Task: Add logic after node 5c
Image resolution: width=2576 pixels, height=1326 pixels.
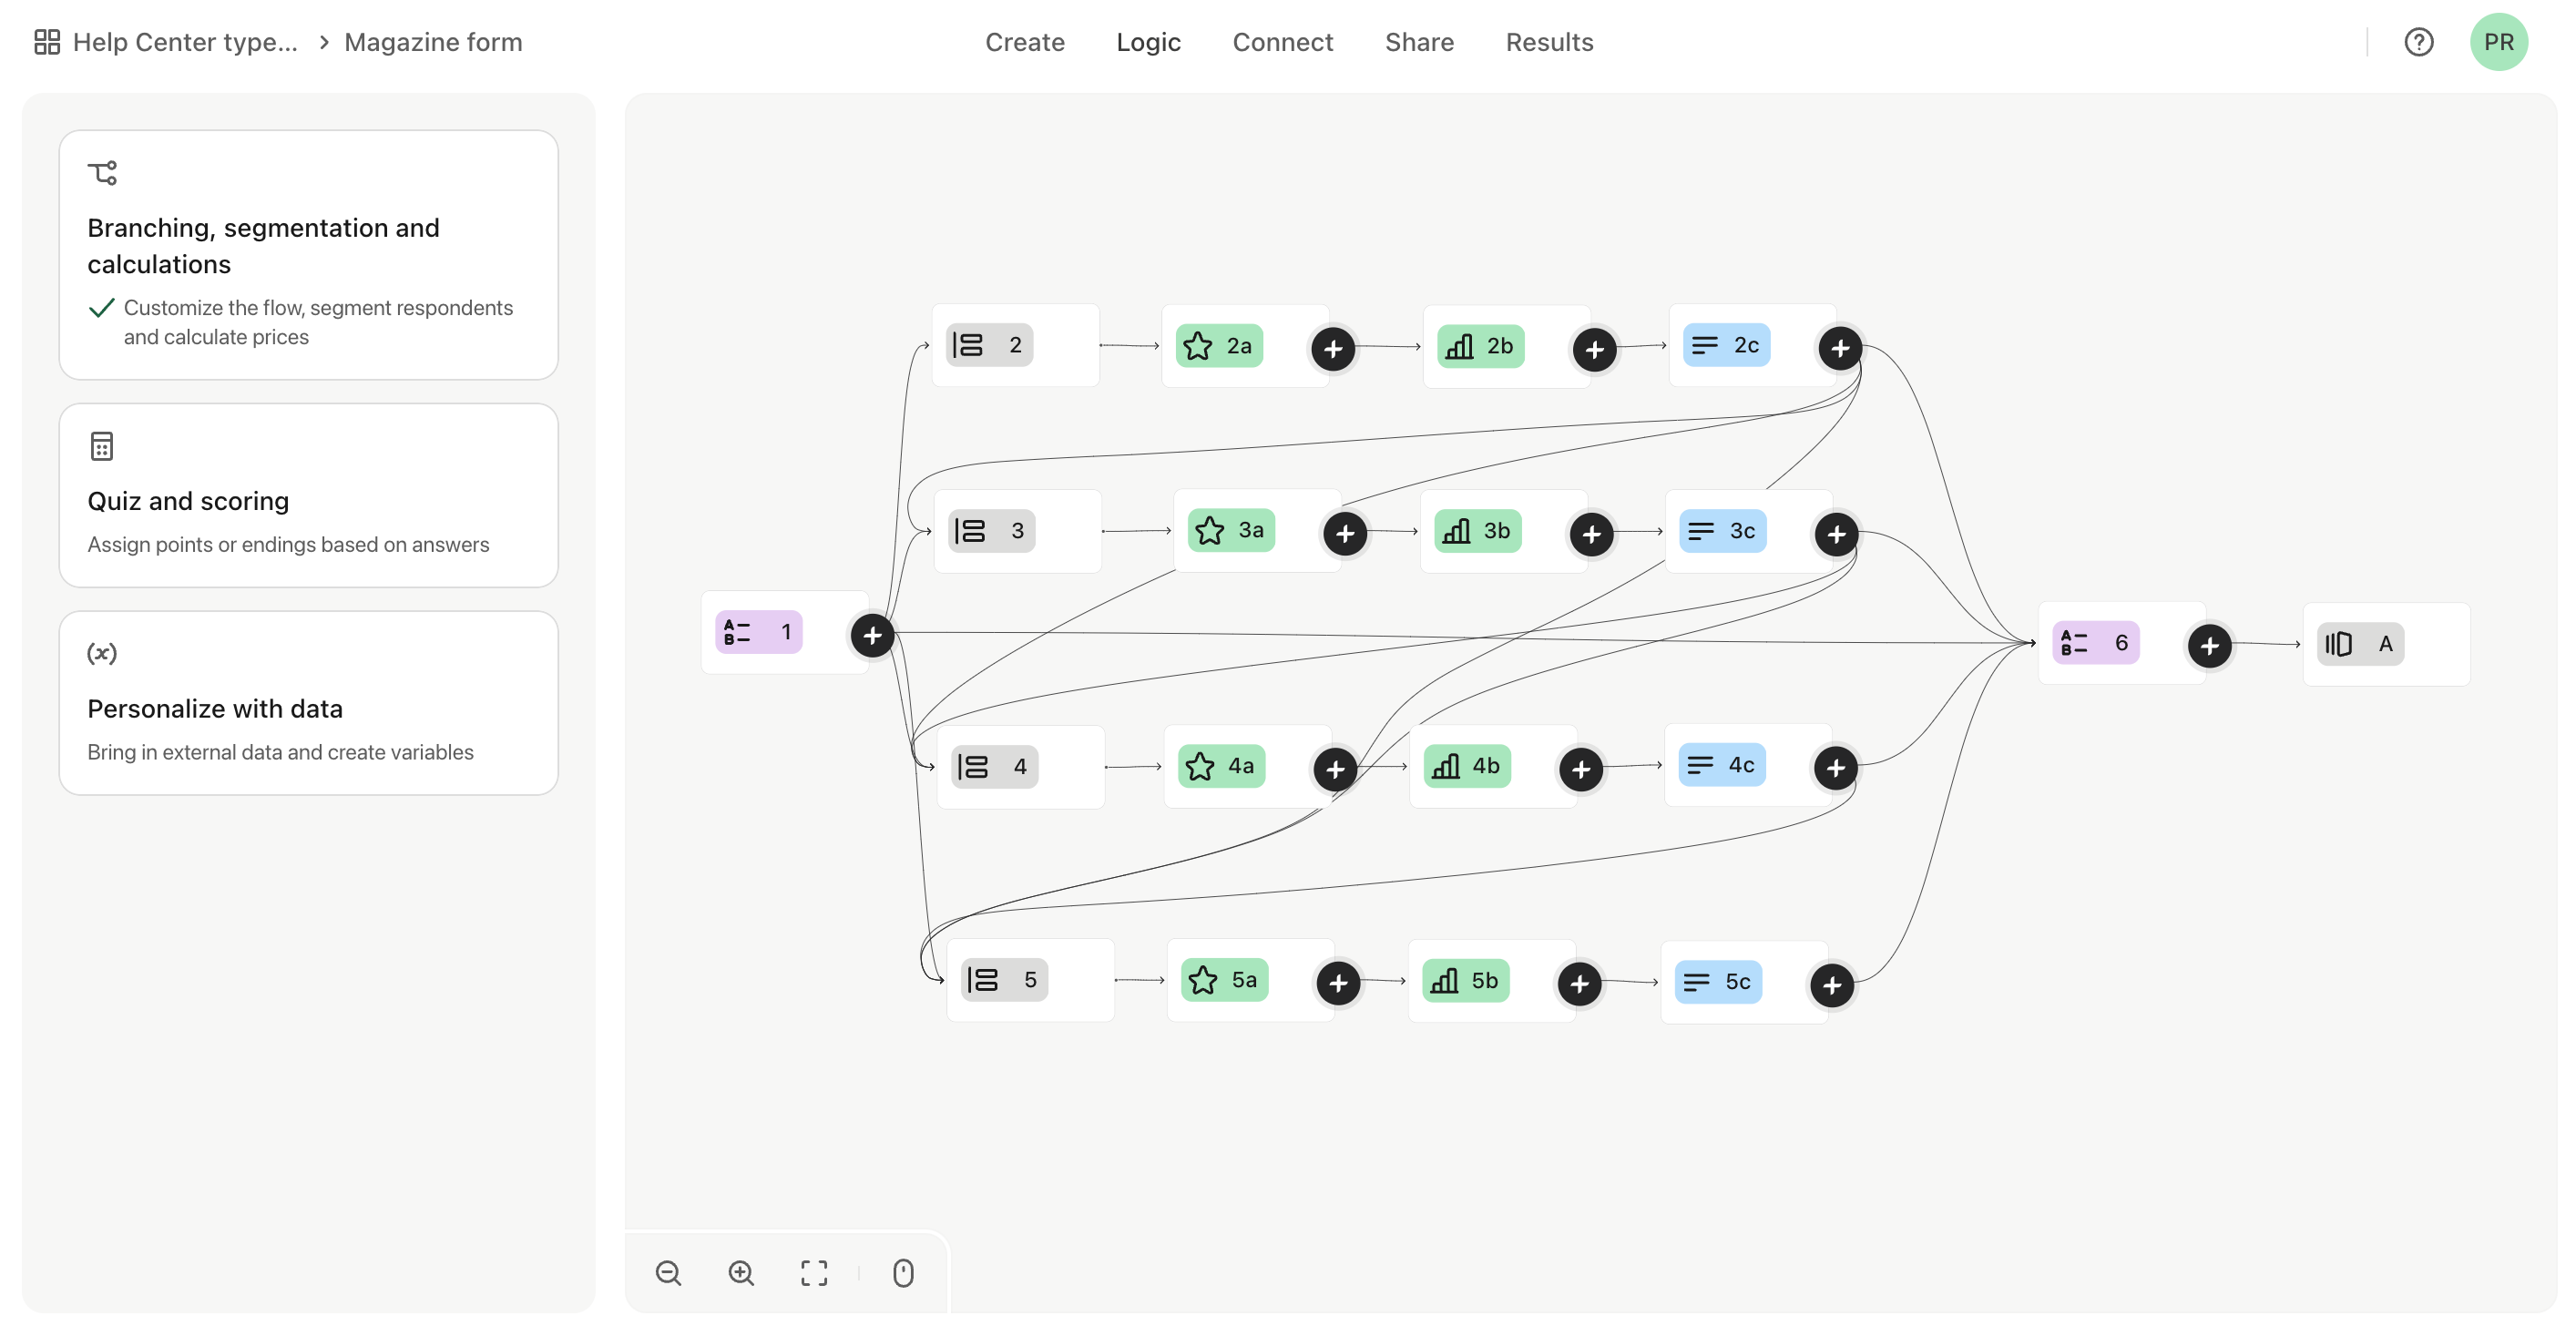Action: pos(1831,984)
